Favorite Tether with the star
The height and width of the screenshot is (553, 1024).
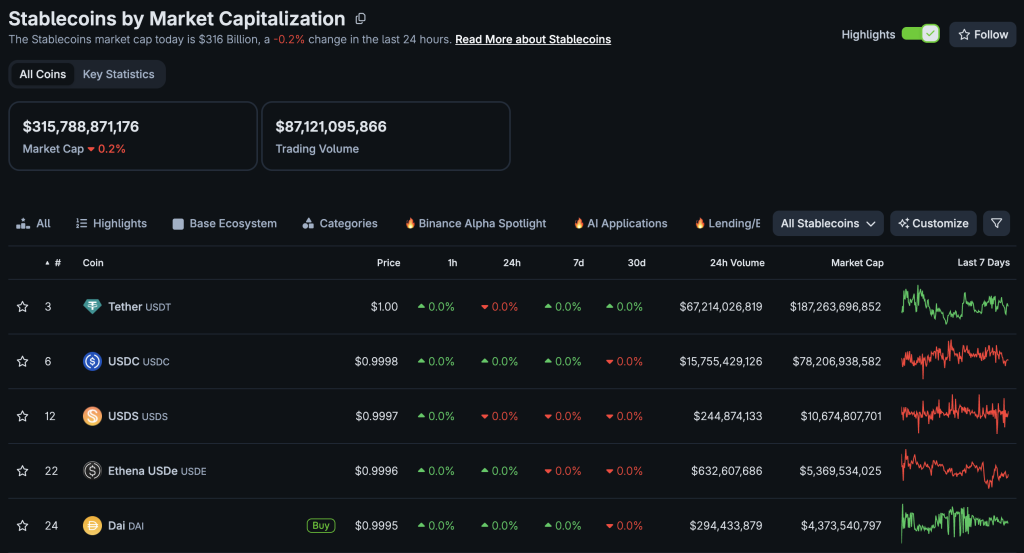pyautogui.click(x=22, y=307)
